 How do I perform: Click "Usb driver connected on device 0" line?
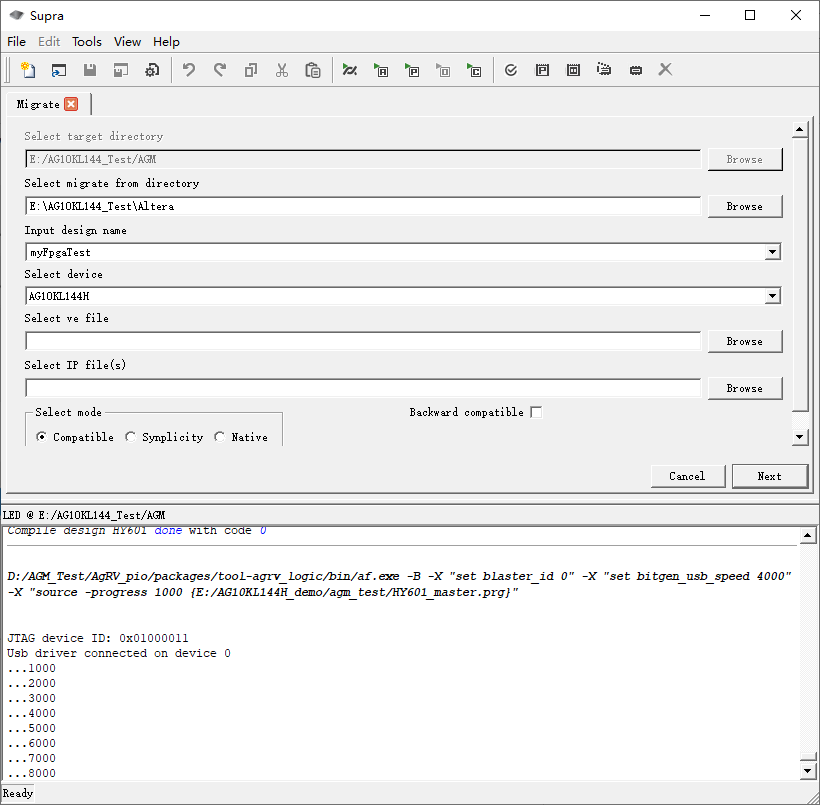[119, 653]
